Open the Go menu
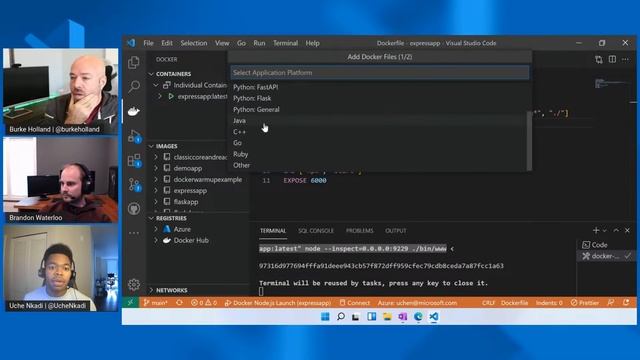Screen dimensions: 640x360 (x=241, y=43)
